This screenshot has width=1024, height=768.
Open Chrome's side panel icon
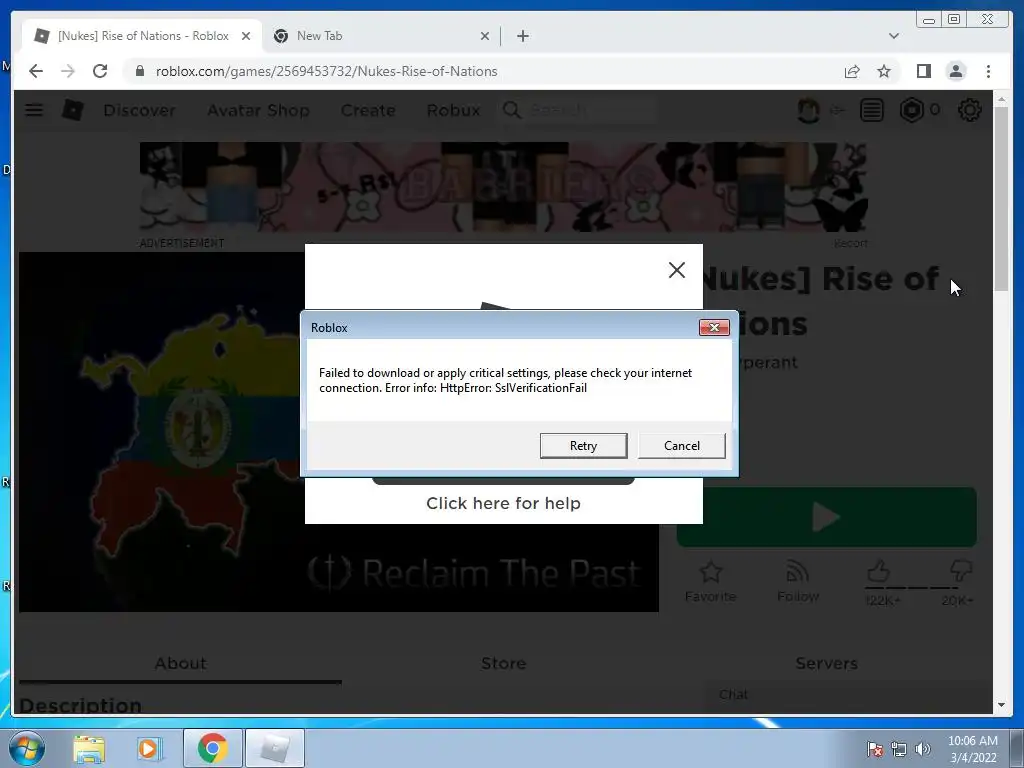tap(923, 71)
